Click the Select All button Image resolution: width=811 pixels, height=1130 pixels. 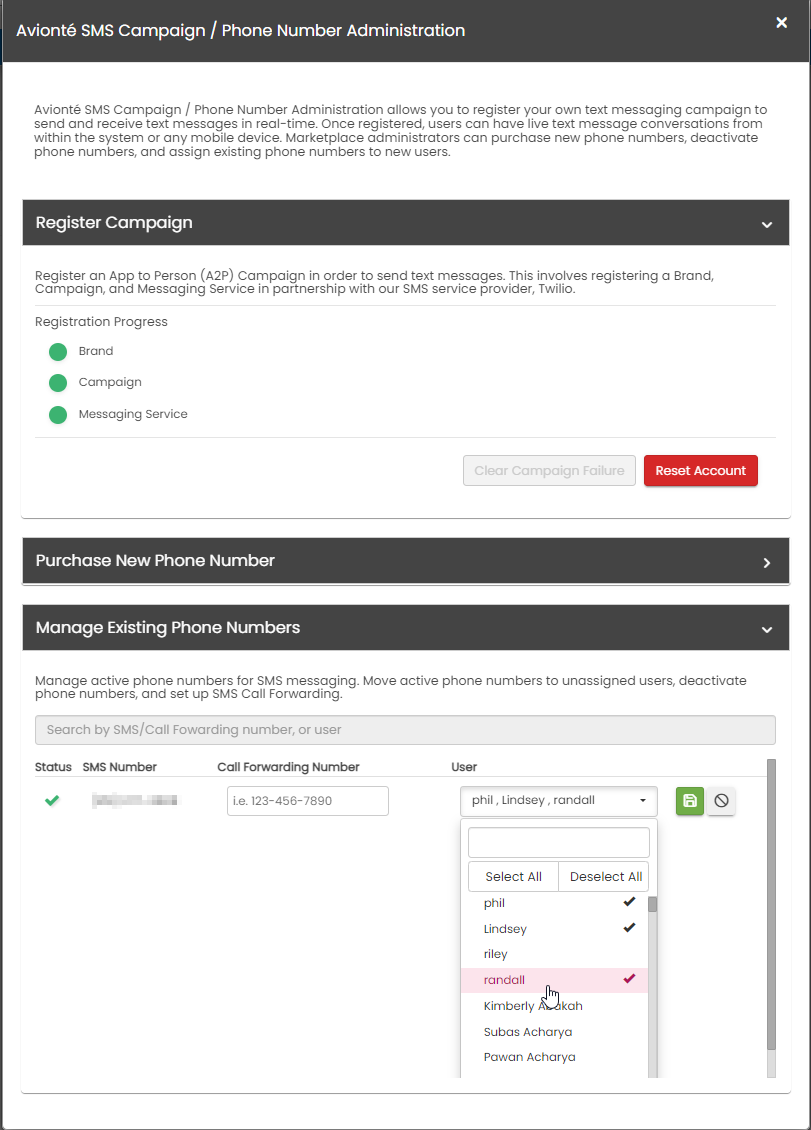click(x=513, y=877)
